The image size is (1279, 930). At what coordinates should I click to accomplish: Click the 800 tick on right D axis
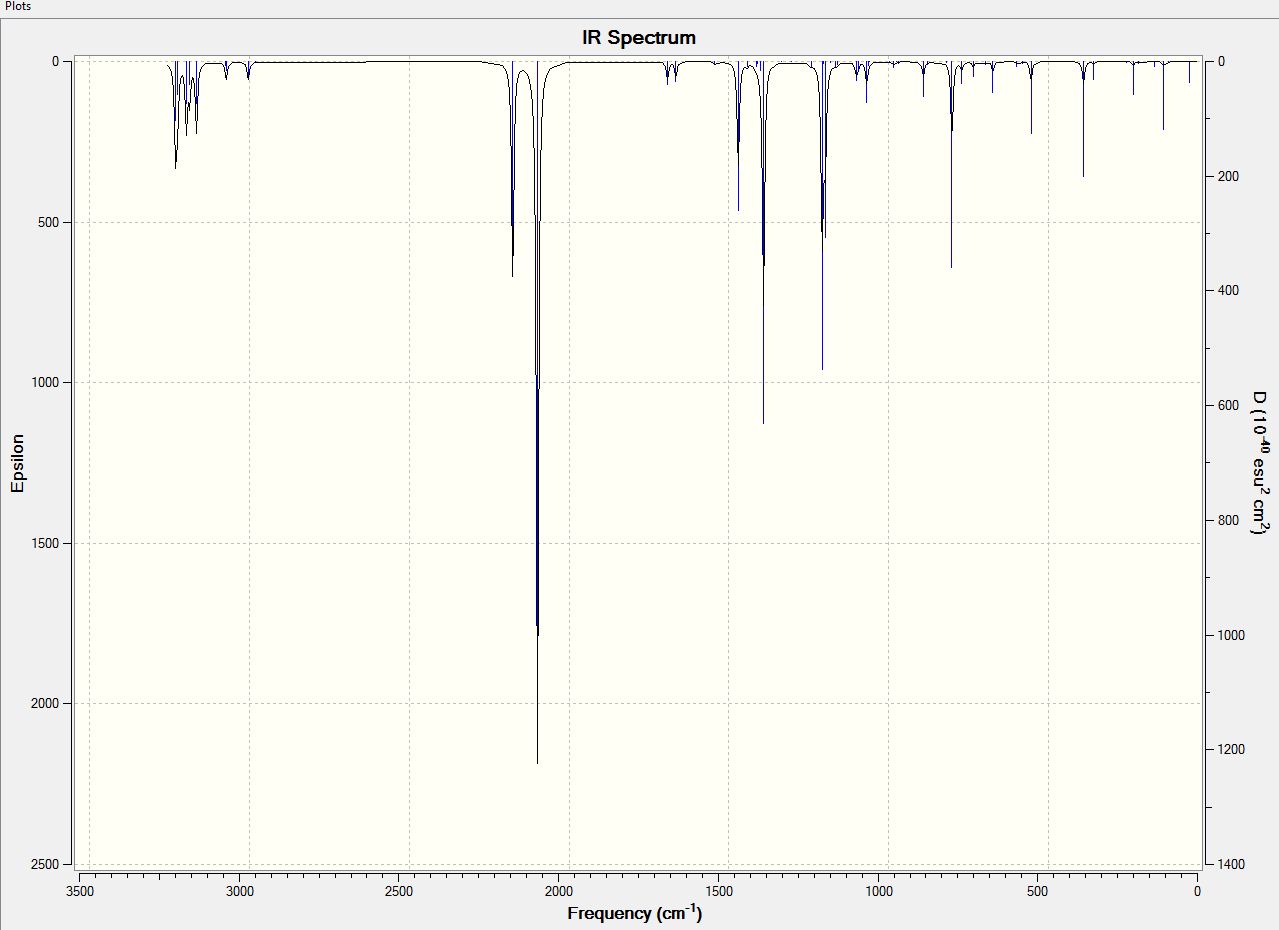coord(1229,520)
